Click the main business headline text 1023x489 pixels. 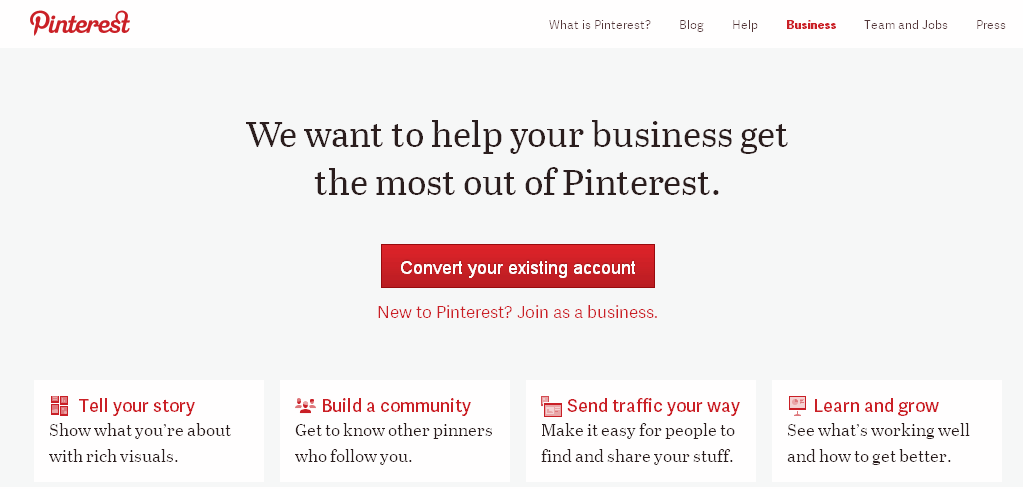[x=517, y=159]
